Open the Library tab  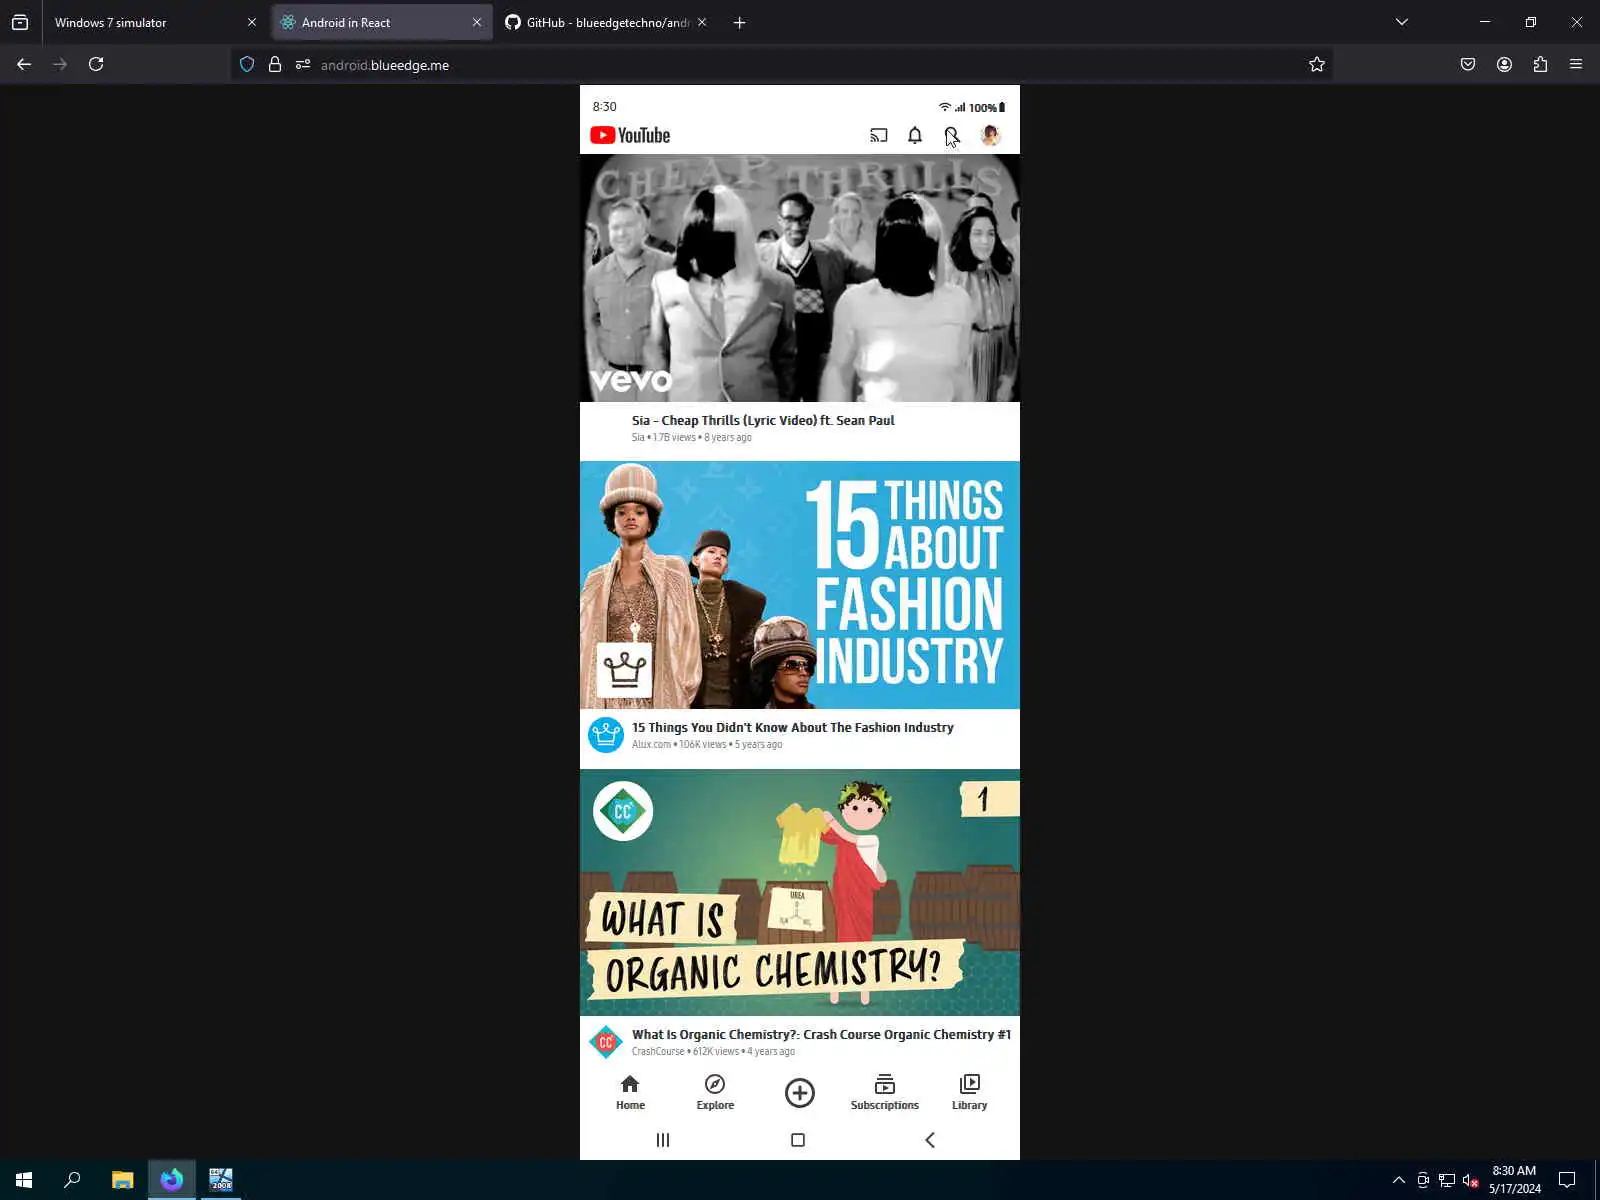click(x=970, y=1092)
